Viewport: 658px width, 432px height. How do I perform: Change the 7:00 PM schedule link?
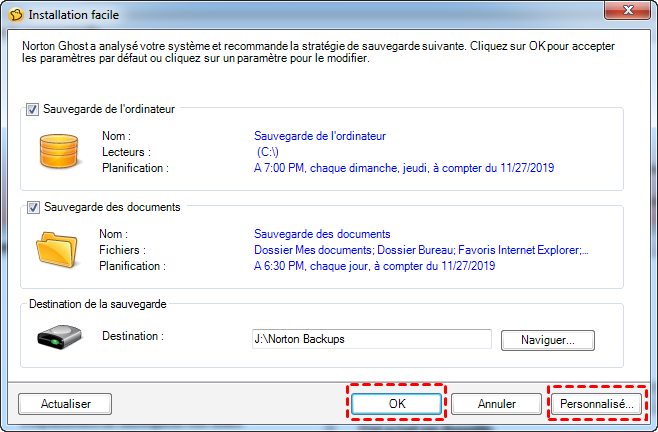(x=404, y=168)
